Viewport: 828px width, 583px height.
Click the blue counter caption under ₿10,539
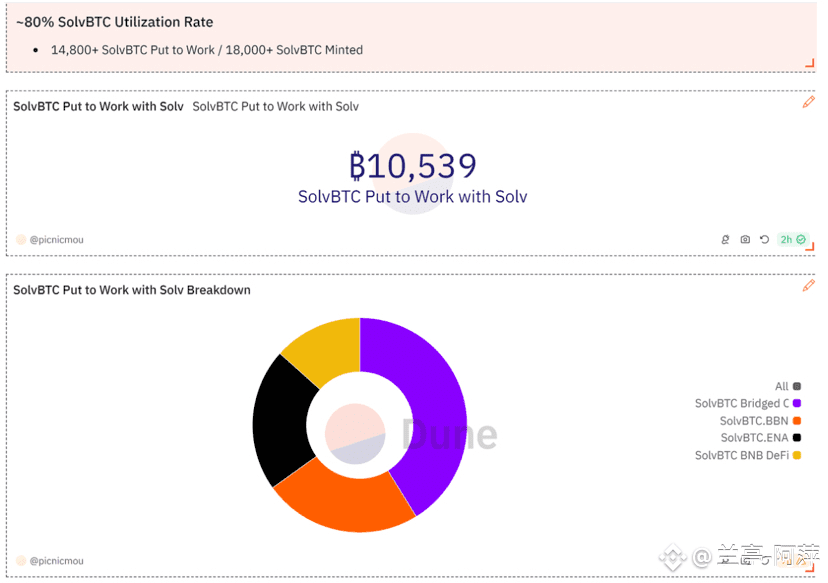point(412,197)
